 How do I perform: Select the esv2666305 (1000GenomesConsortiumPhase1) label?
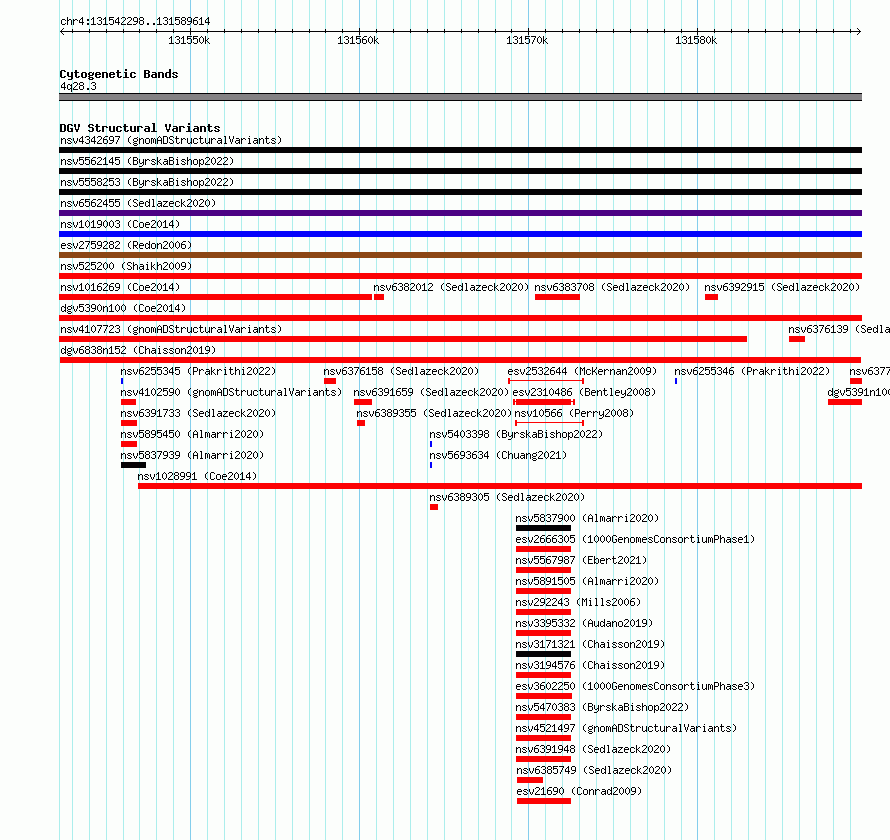click(x=635, y=539)
